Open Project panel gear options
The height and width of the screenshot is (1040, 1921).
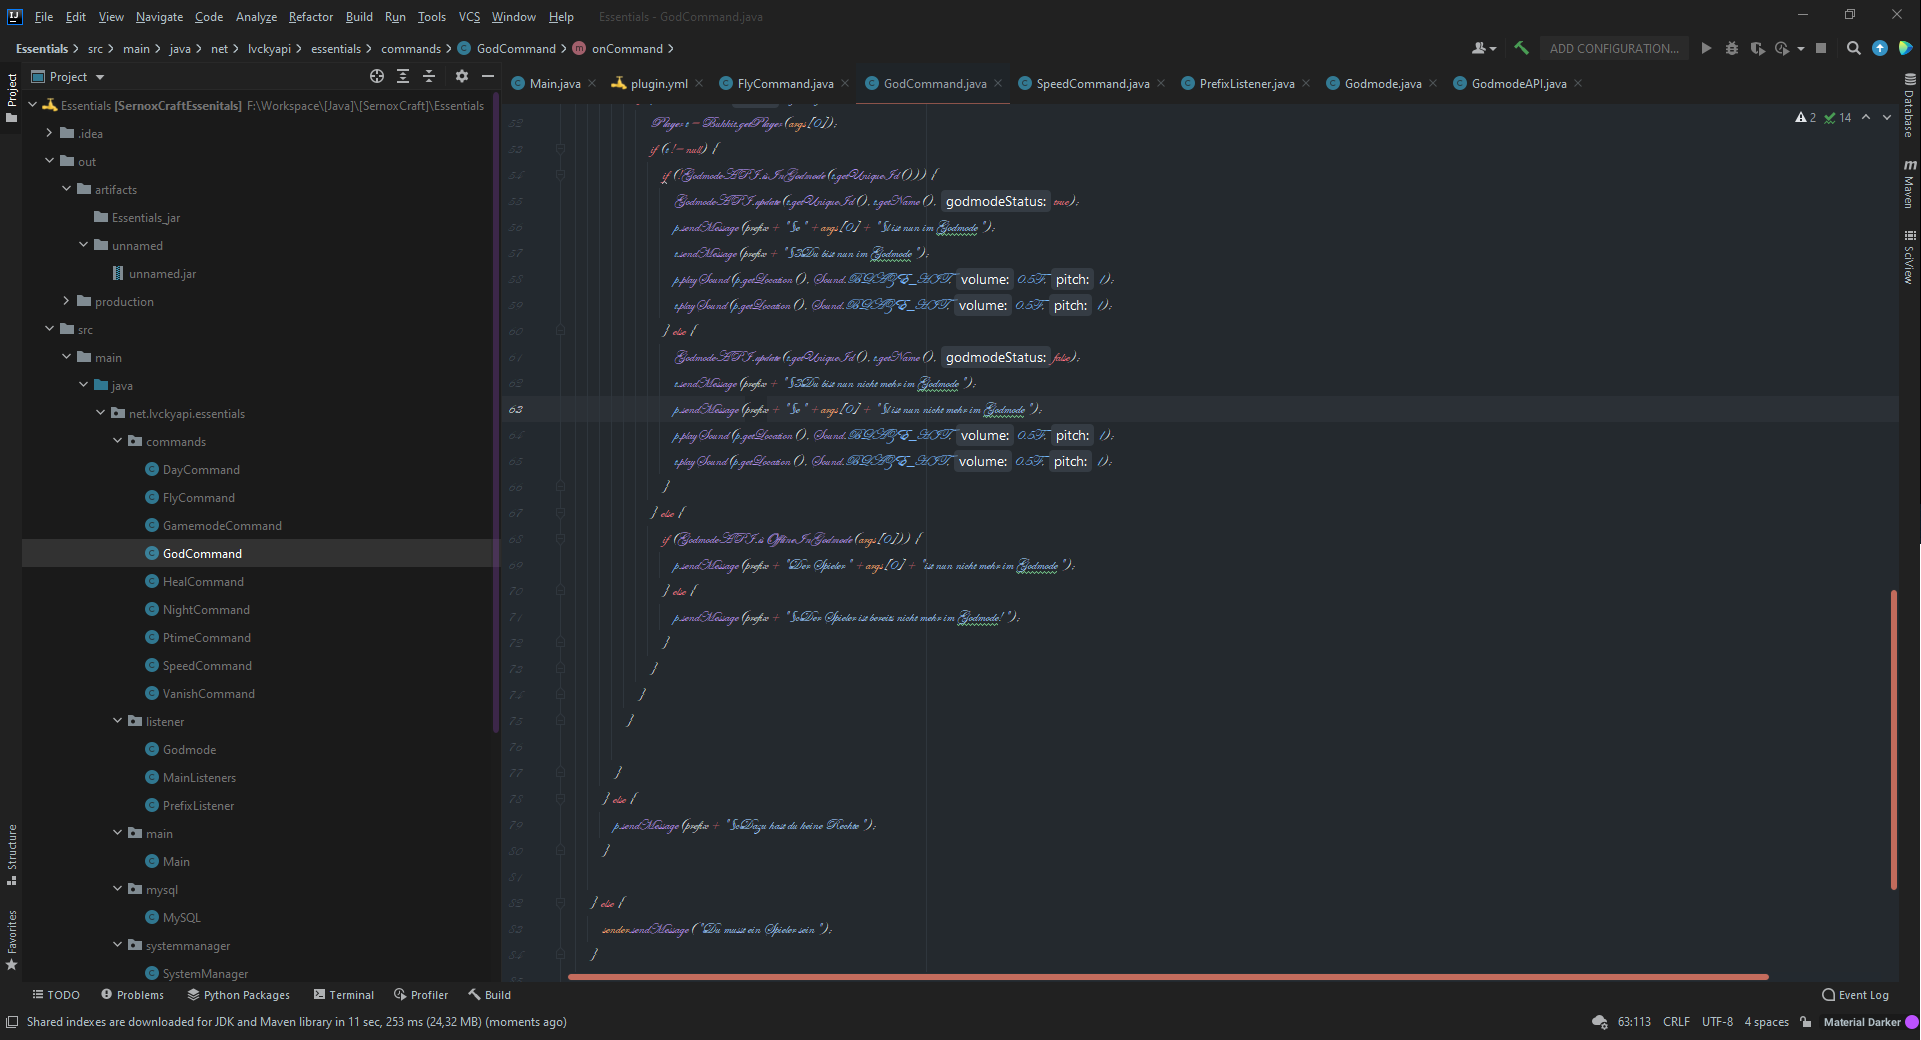pyautogui.click(x=461, y=76)
